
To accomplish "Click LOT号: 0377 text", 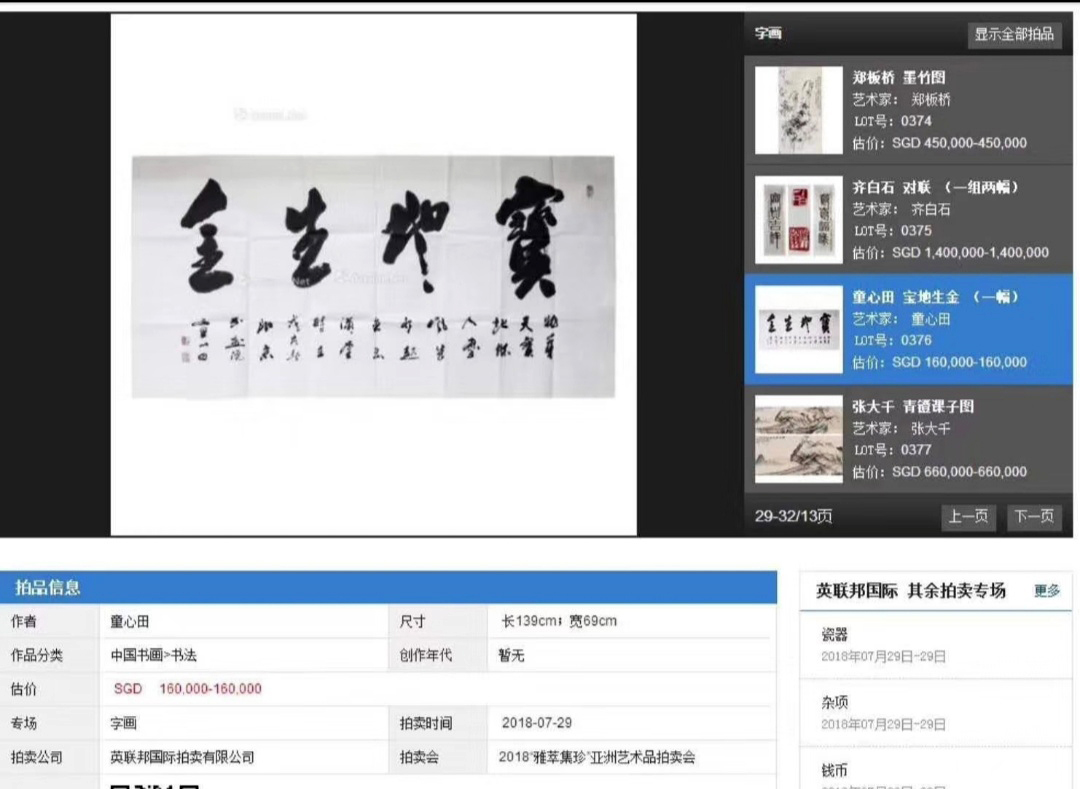I will (x=893, y=450).
